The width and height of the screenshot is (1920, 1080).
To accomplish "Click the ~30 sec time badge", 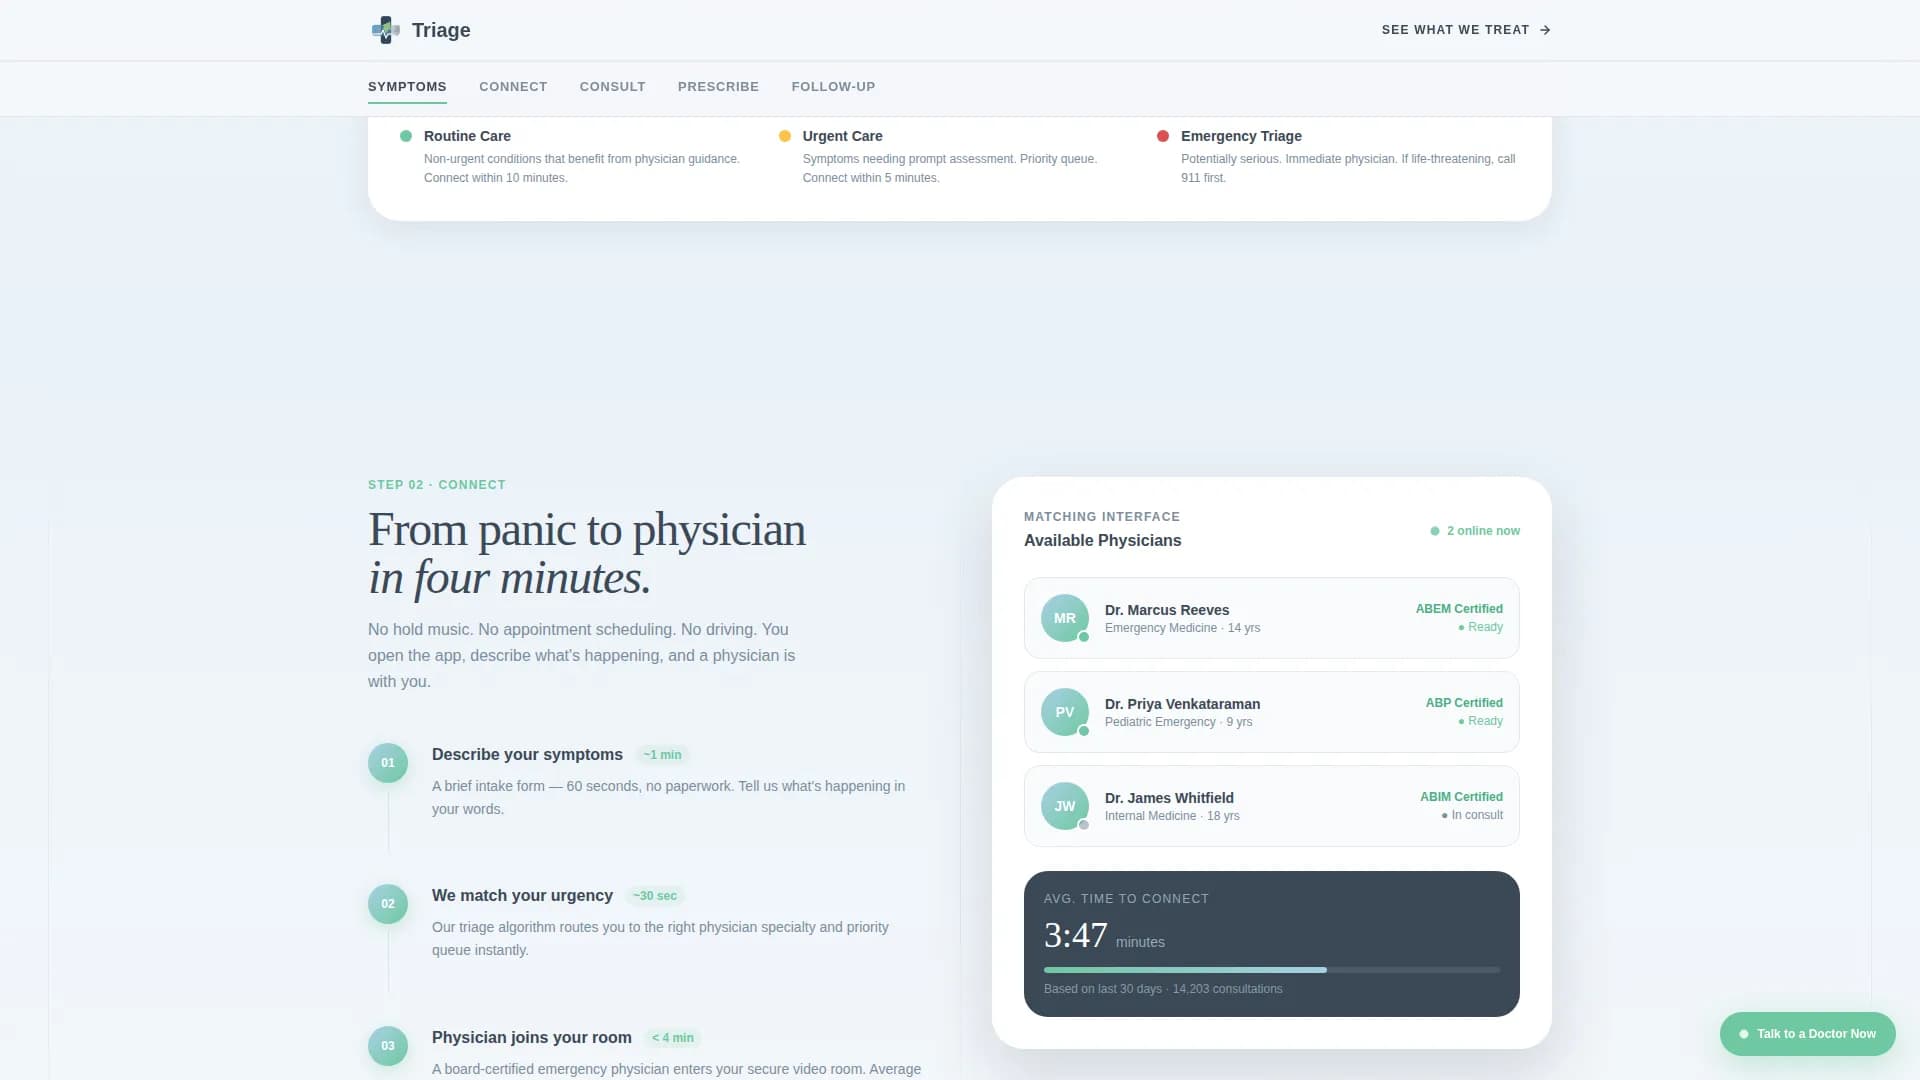I will coord(655,896).
